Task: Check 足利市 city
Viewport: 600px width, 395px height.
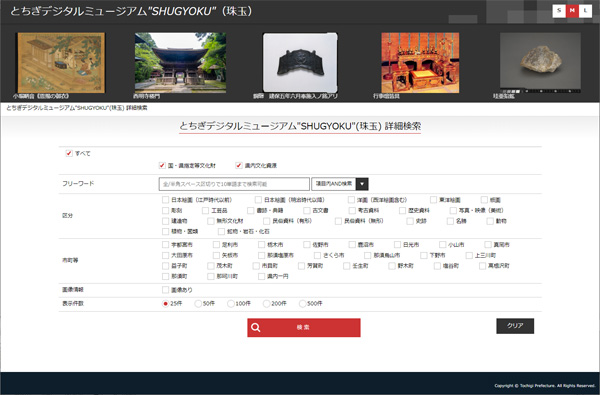Action: coord(216,245)
